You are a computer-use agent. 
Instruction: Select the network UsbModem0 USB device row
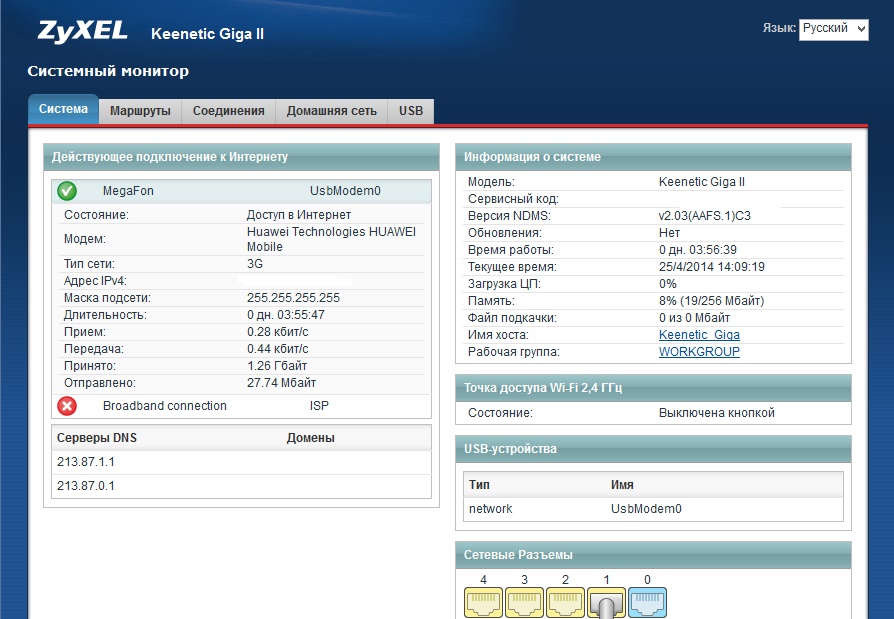click(x=653, y=509)
